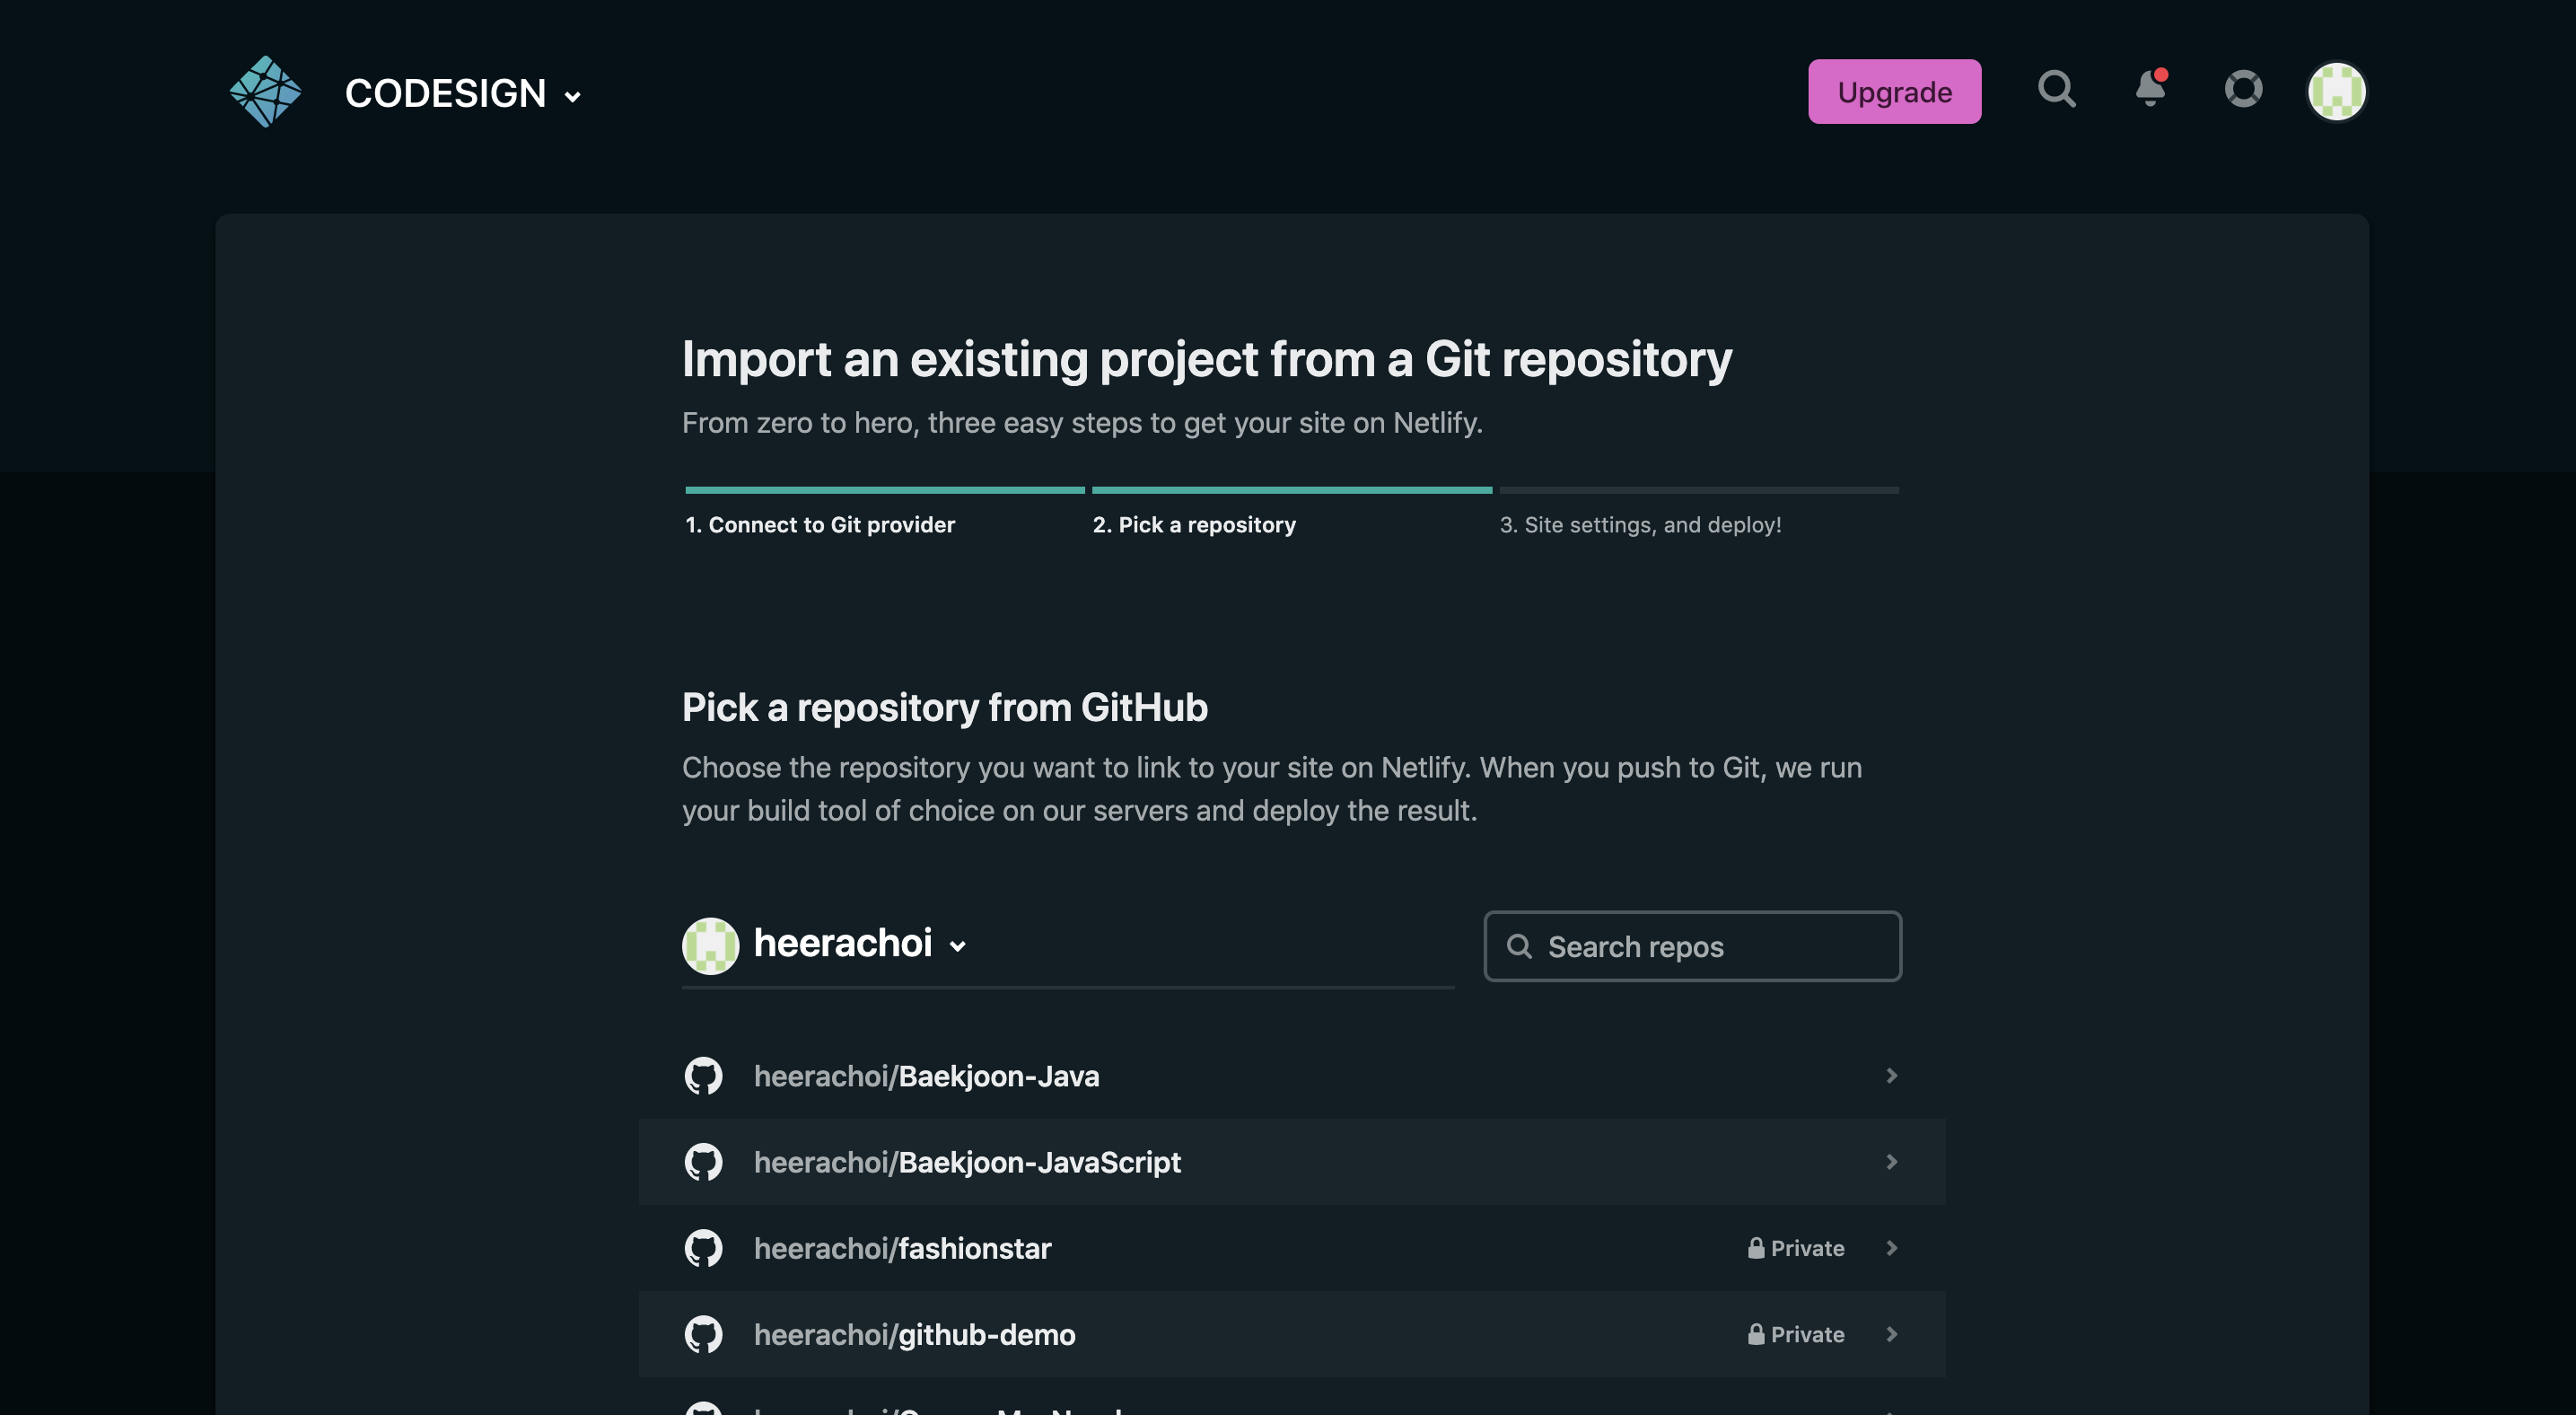2576x1415 pixels.
Task: Open the search magnifier icon in header
Action: tap(2056, 90)
